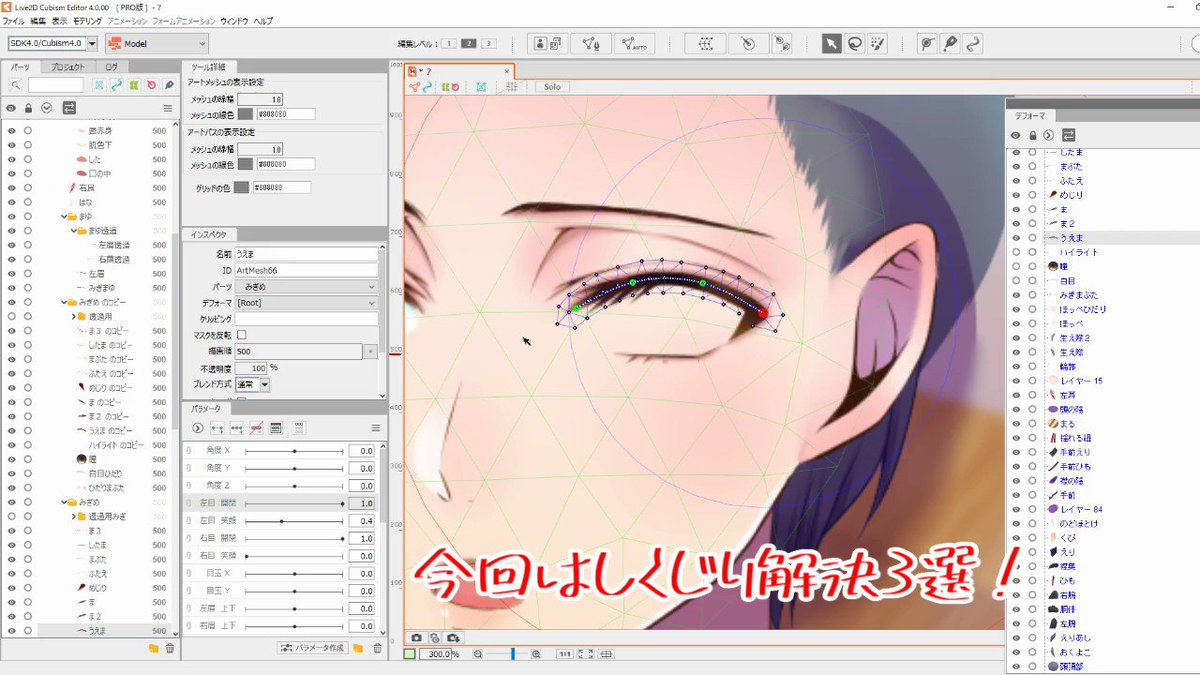Click the texture atlas person icon

click(x=549, y=44)
